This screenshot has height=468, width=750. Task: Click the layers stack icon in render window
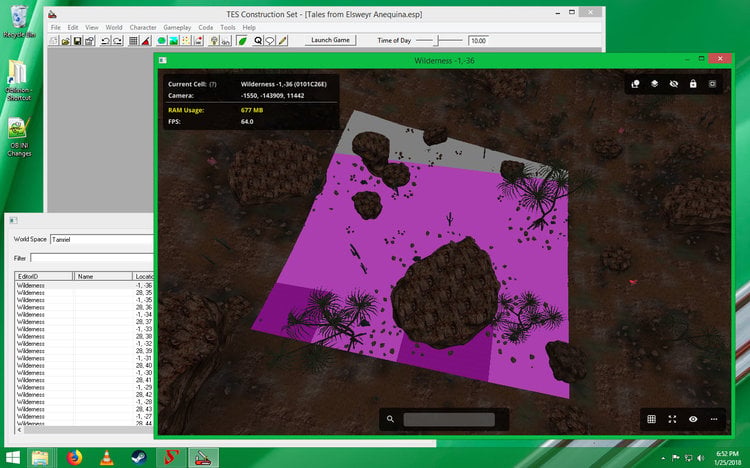tap(654, 84)
